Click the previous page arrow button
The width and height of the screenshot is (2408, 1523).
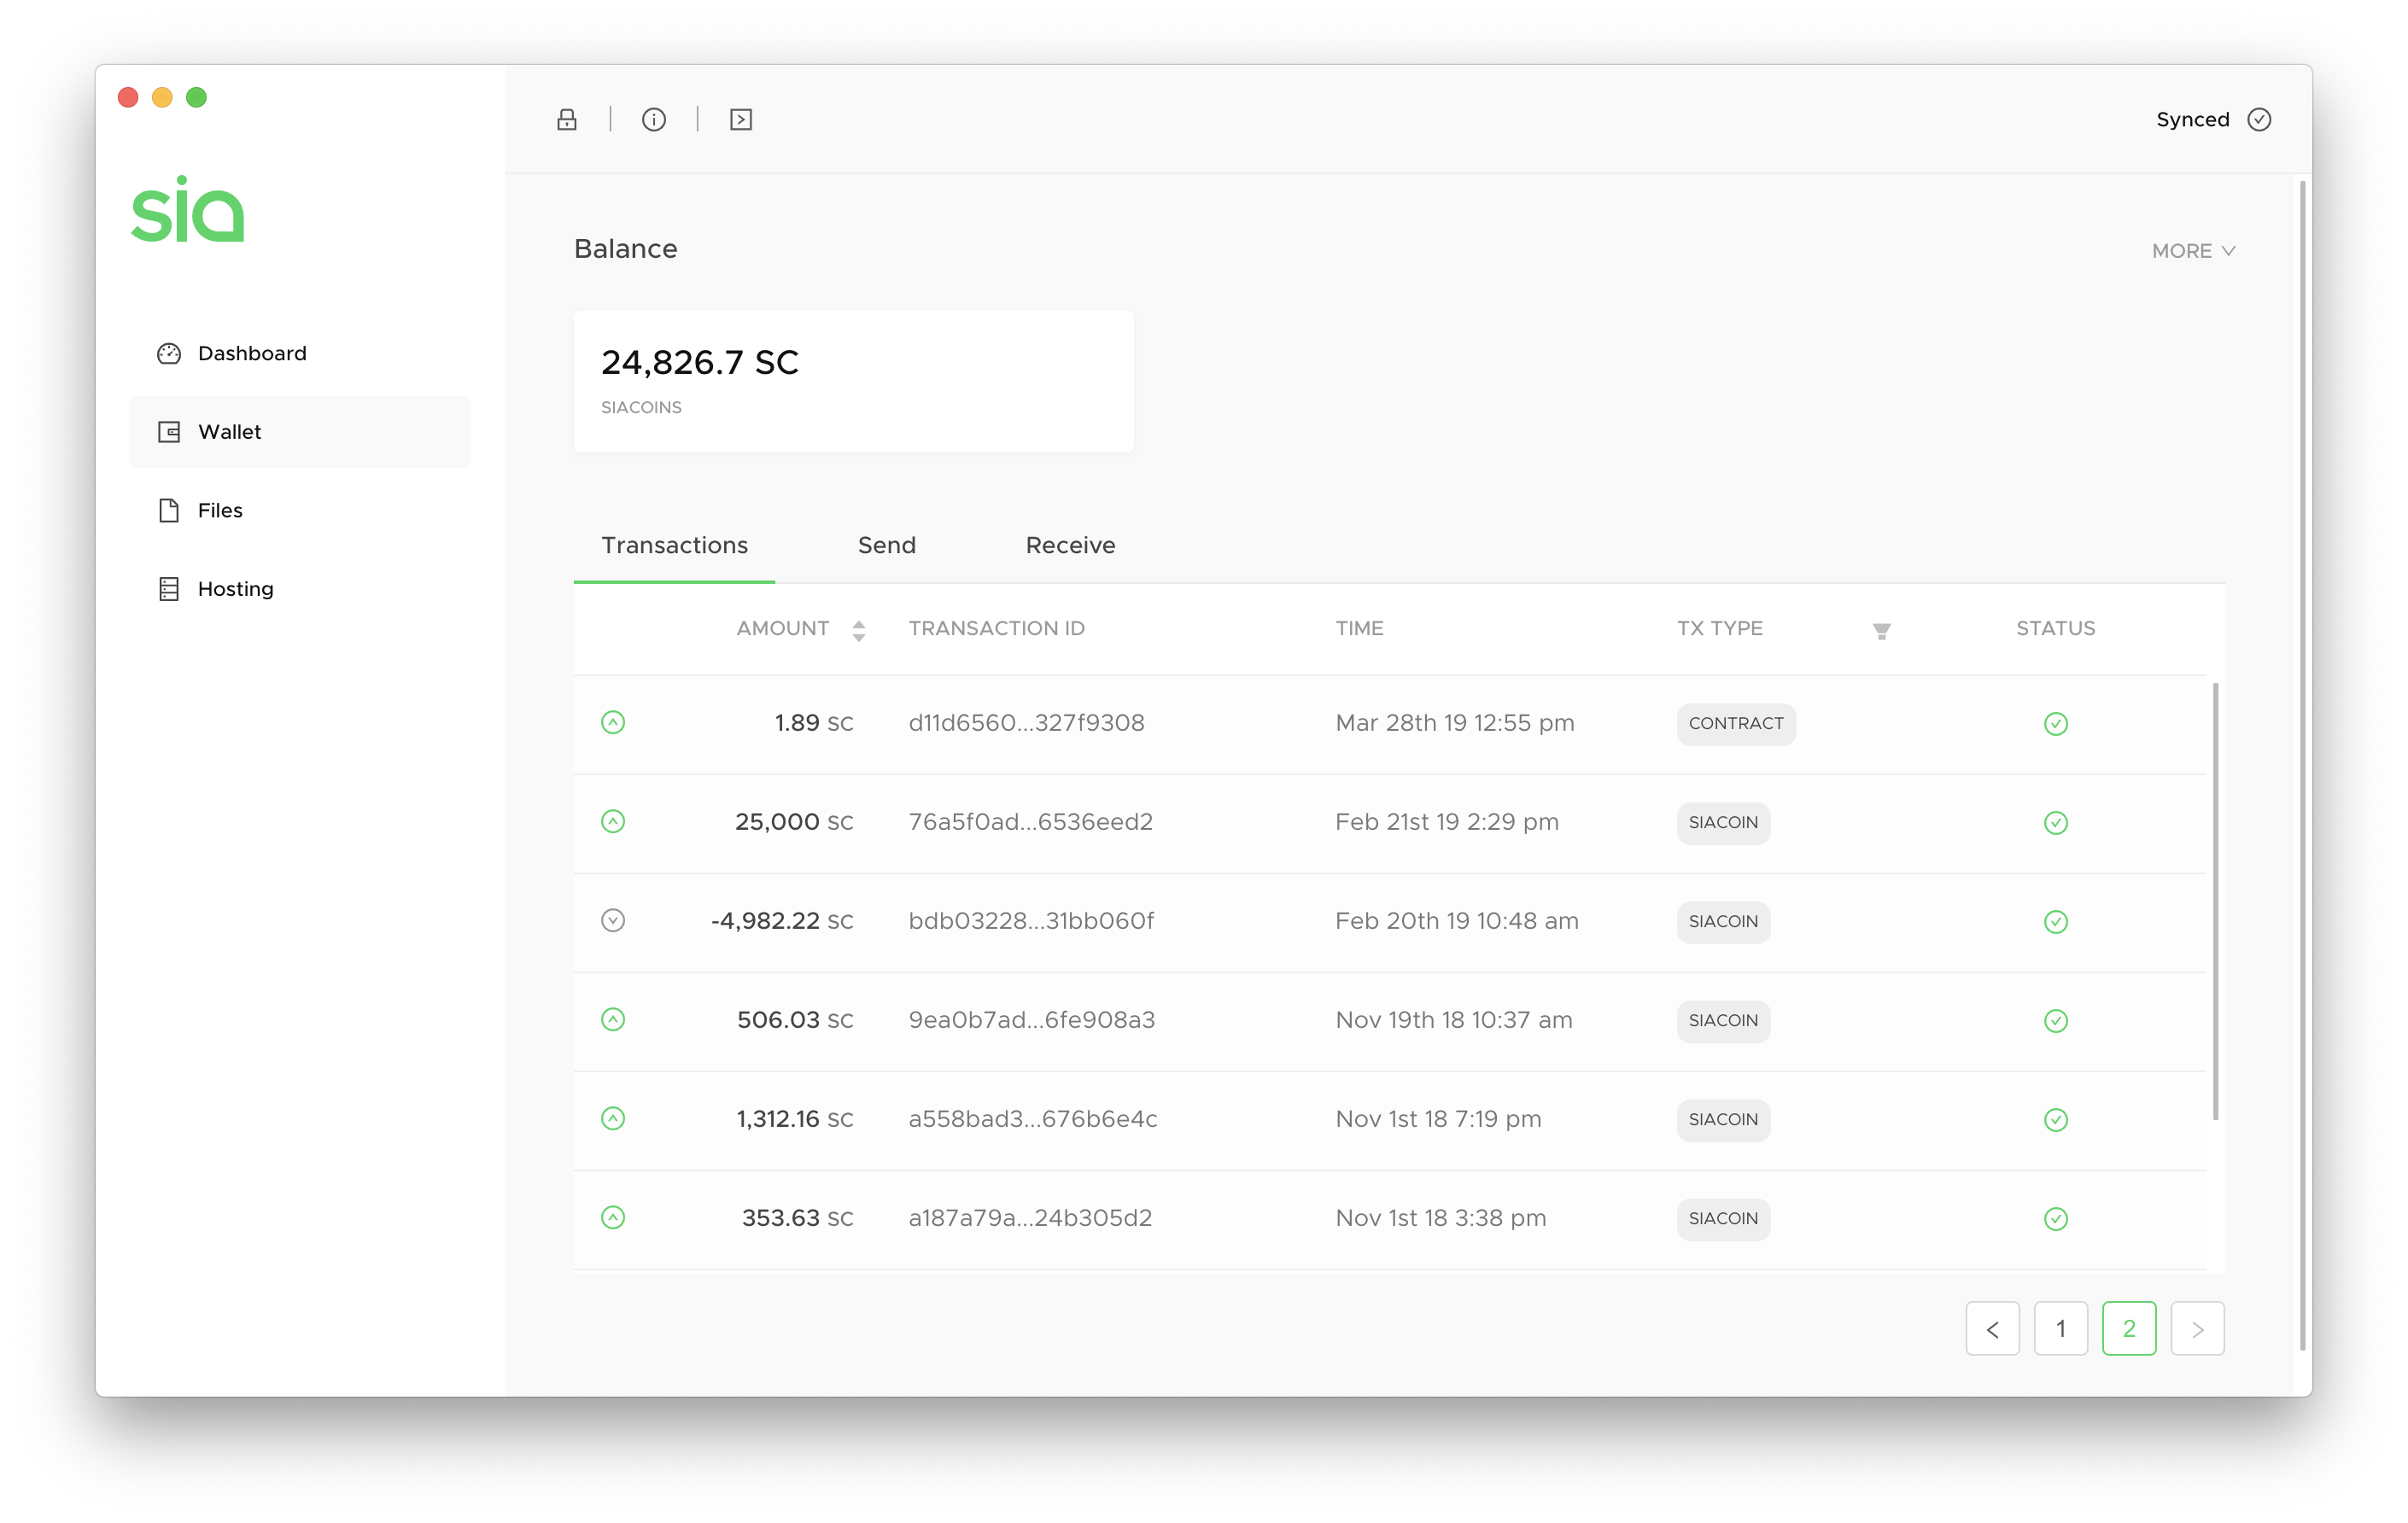click(x=1993, y=1329)
